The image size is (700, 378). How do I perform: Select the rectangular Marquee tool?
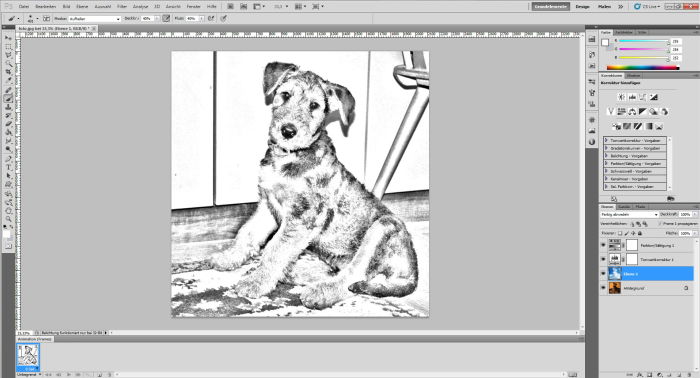[x=8, y=47]
